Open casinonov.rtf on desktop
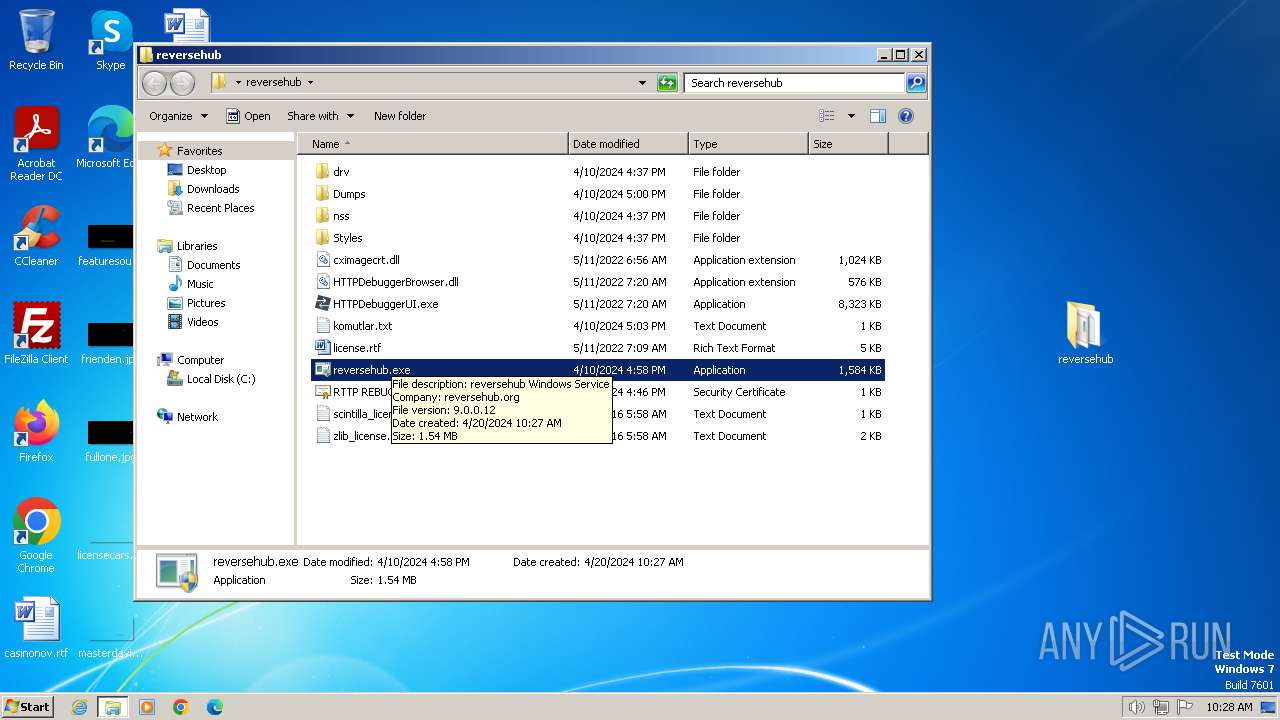Screen dimensions: 1280x720 [36, 628]
